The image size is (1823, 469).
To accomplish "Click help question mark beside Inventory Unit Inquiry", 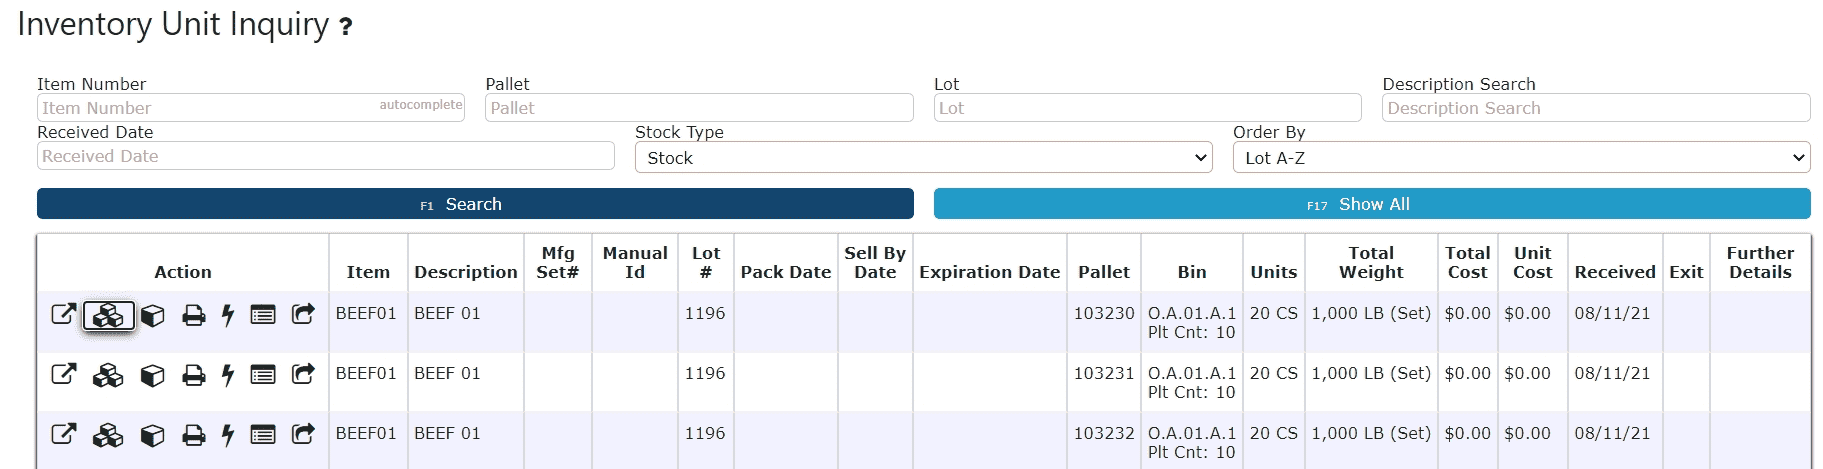I will [x=346, y=27].
